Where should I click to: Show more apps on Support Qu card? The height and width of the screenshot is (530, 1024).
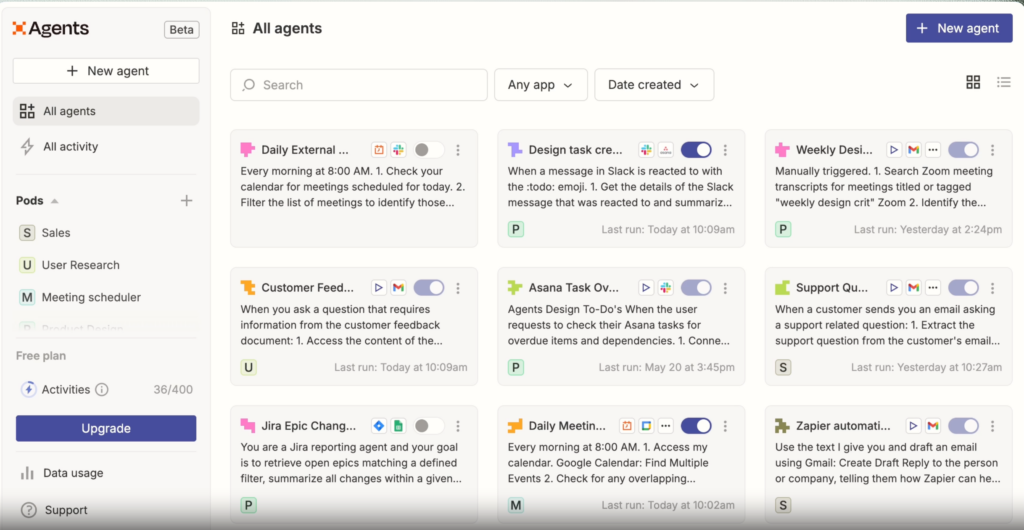933,288
